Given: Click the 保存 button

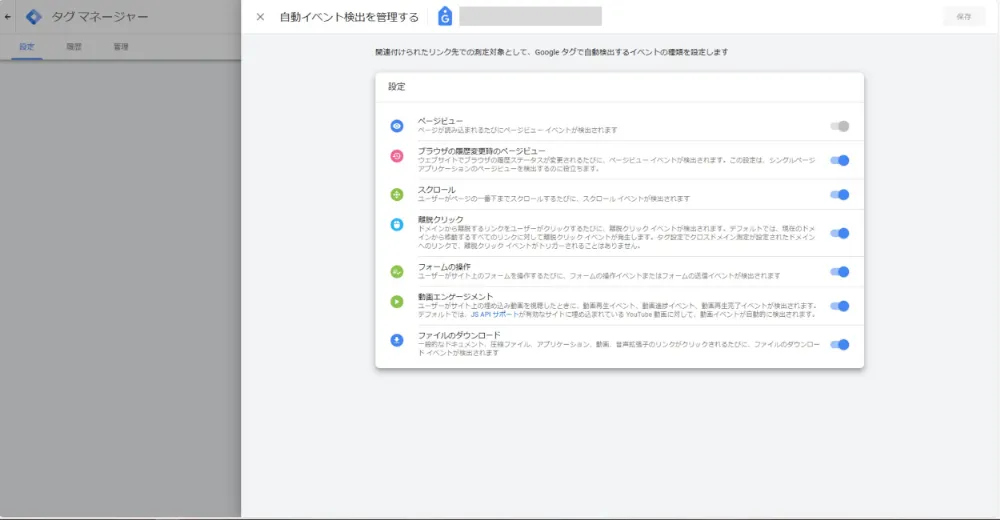Looking at the screenshot, I should pos(964,17).
